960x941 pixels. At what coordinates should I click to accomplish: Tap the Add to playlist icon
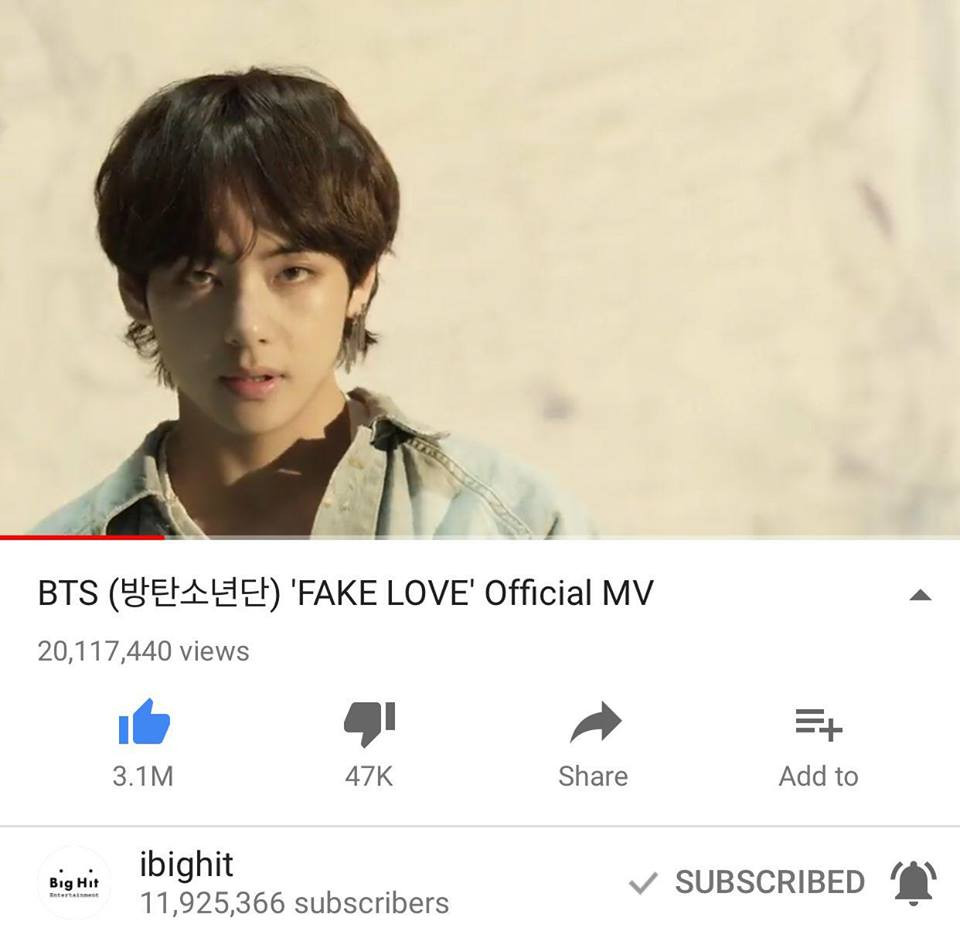(819, 724)
